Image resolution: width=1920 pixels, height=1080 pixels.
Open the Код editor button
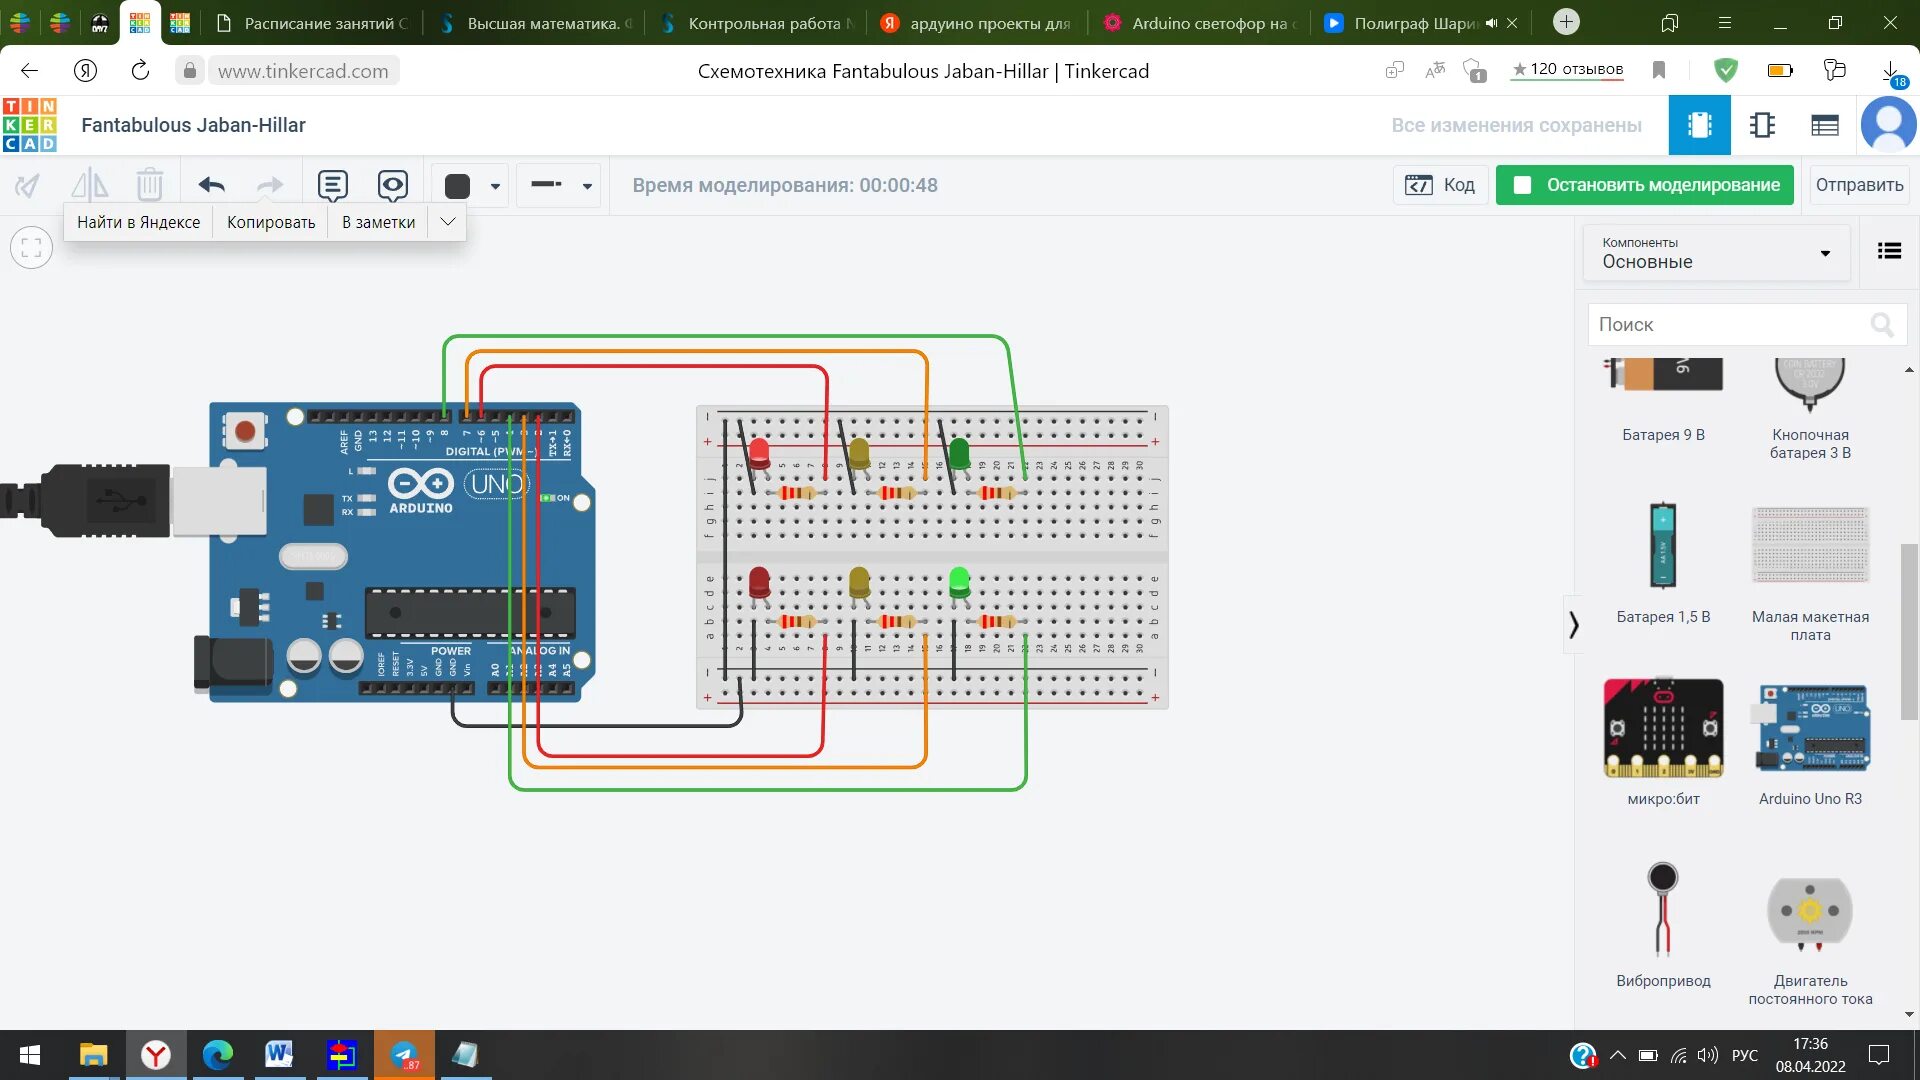click(x=1440, y=185)
